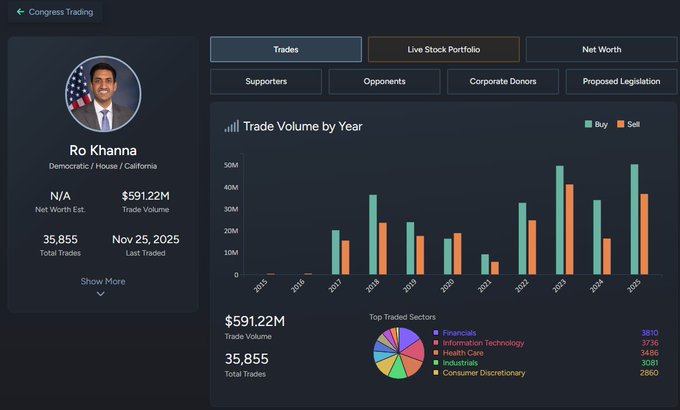Open the Proposed Legislation section
The image size is (680, 410).
[620, 81]
